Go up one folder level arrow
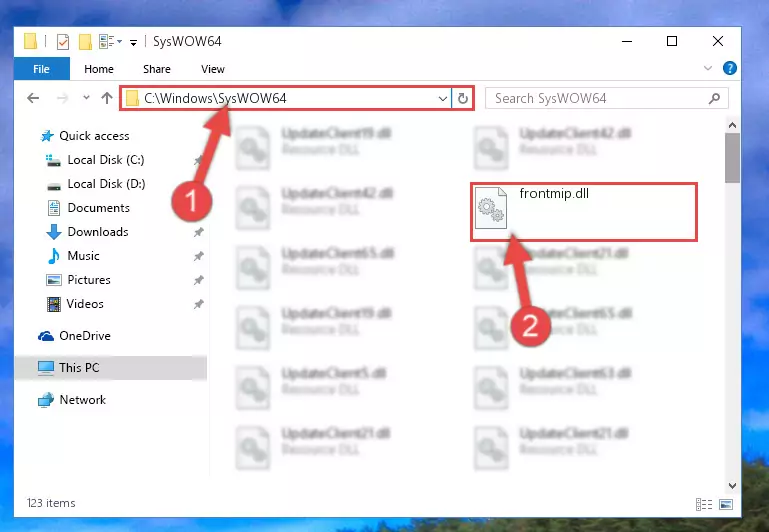 coord(106,98)
